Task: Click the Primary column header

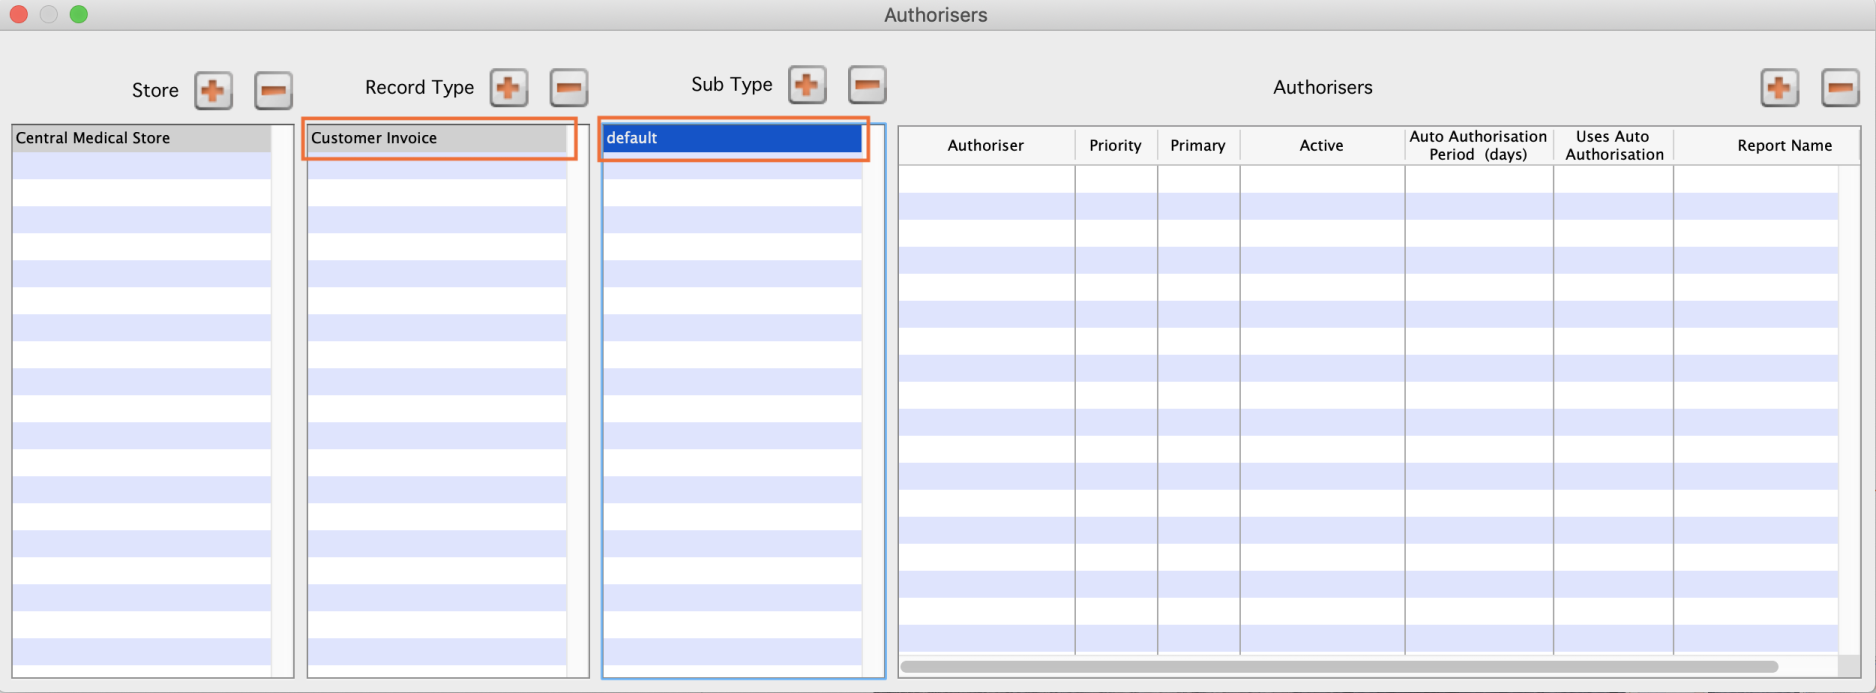Action: click(x=1197, y=146)
